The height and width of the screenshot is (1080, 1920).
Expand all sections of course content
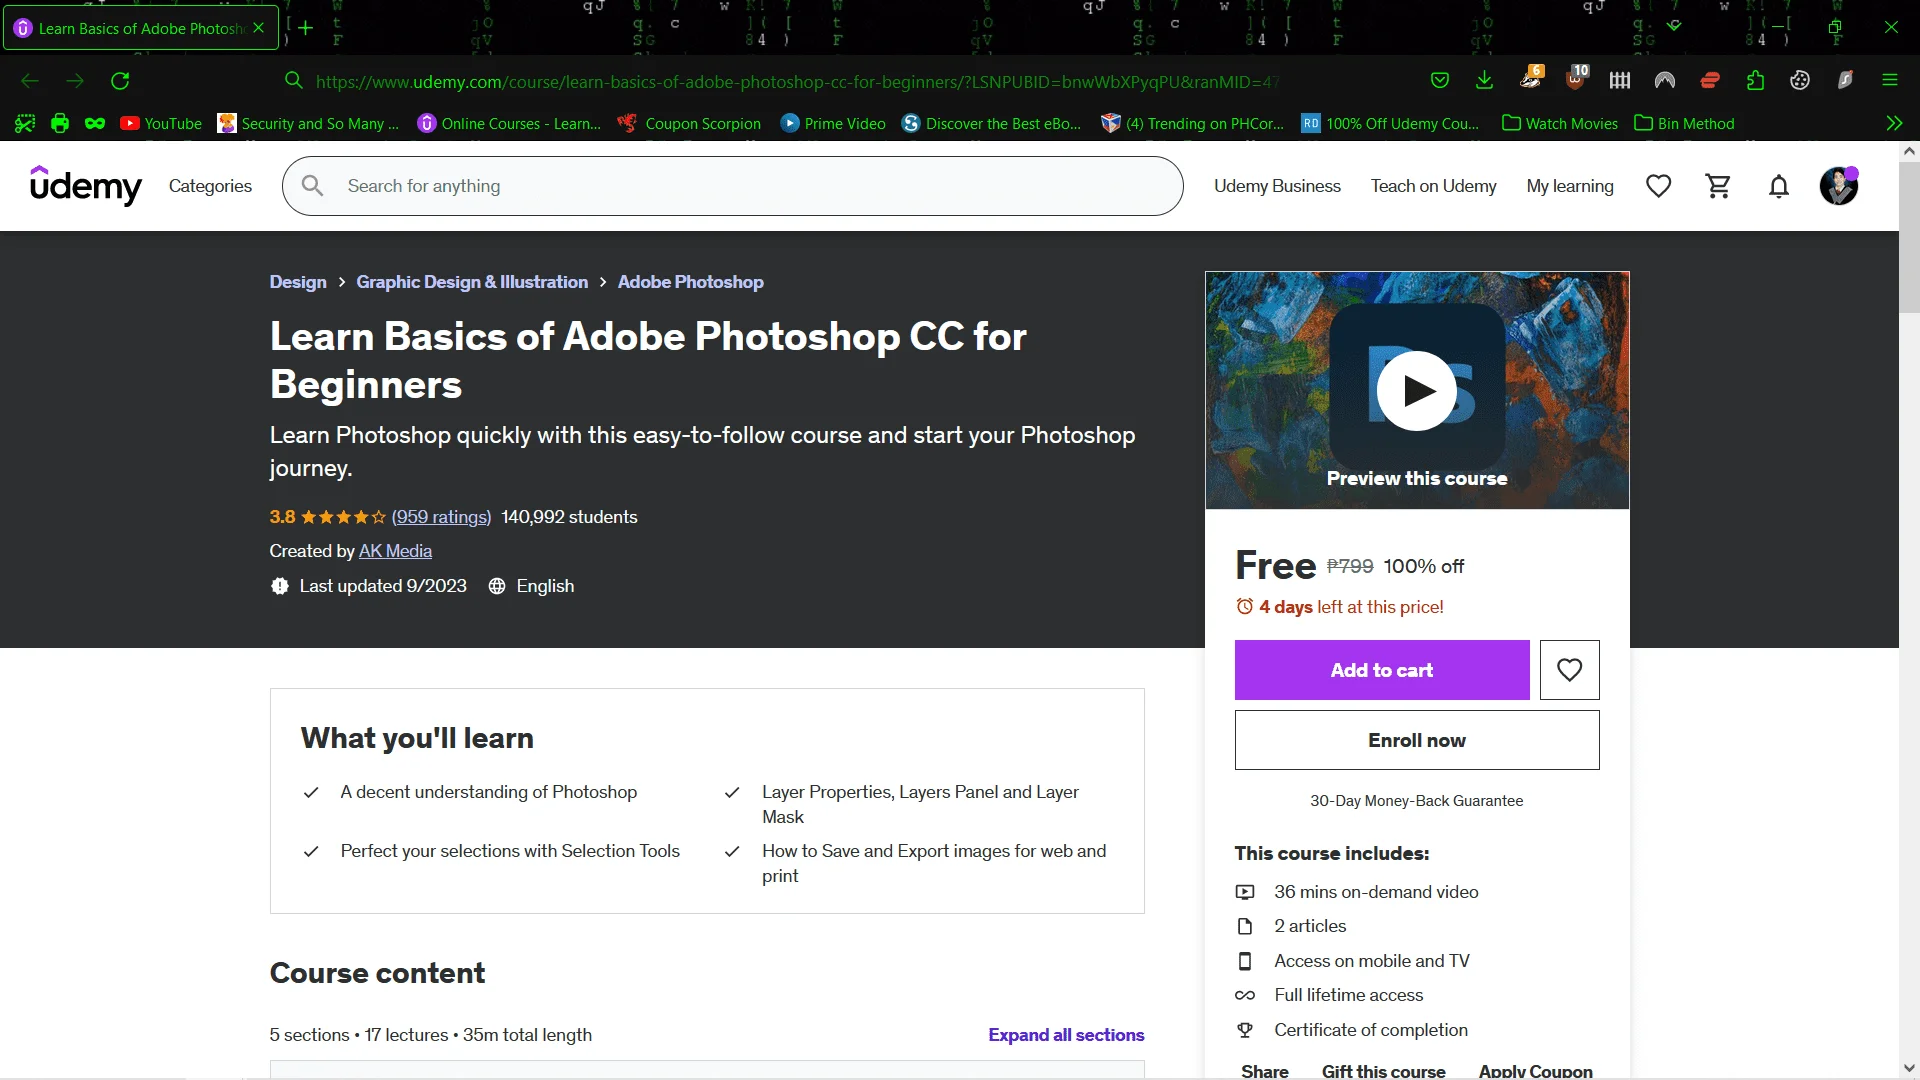(x=1066, y=1035)
